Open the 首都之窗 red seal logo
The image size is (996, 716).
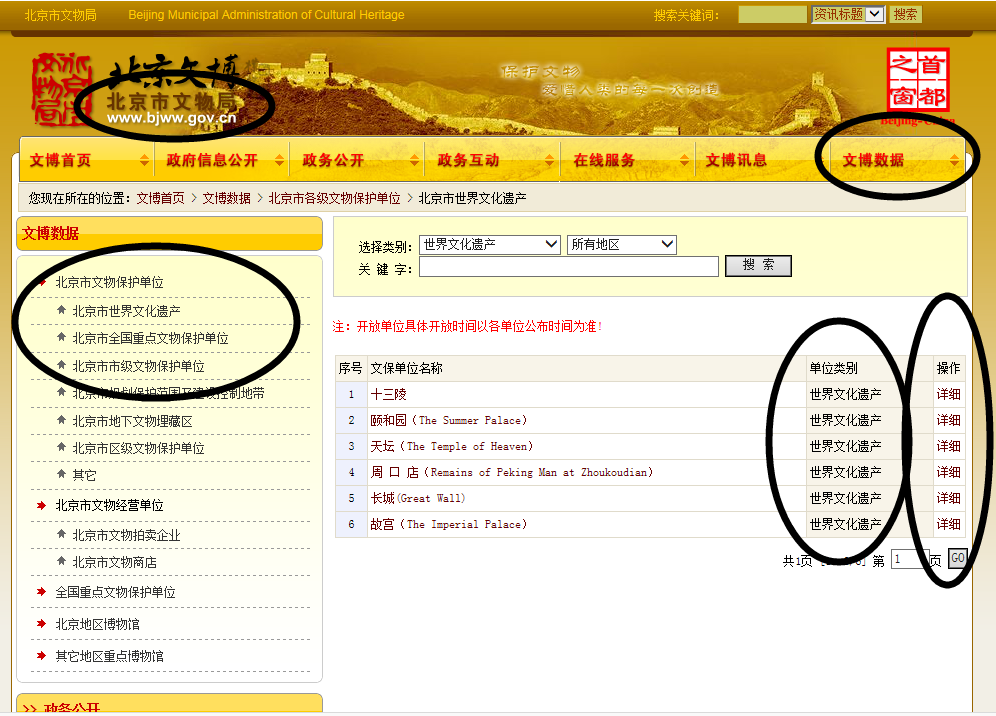click(x=917, y=80)
